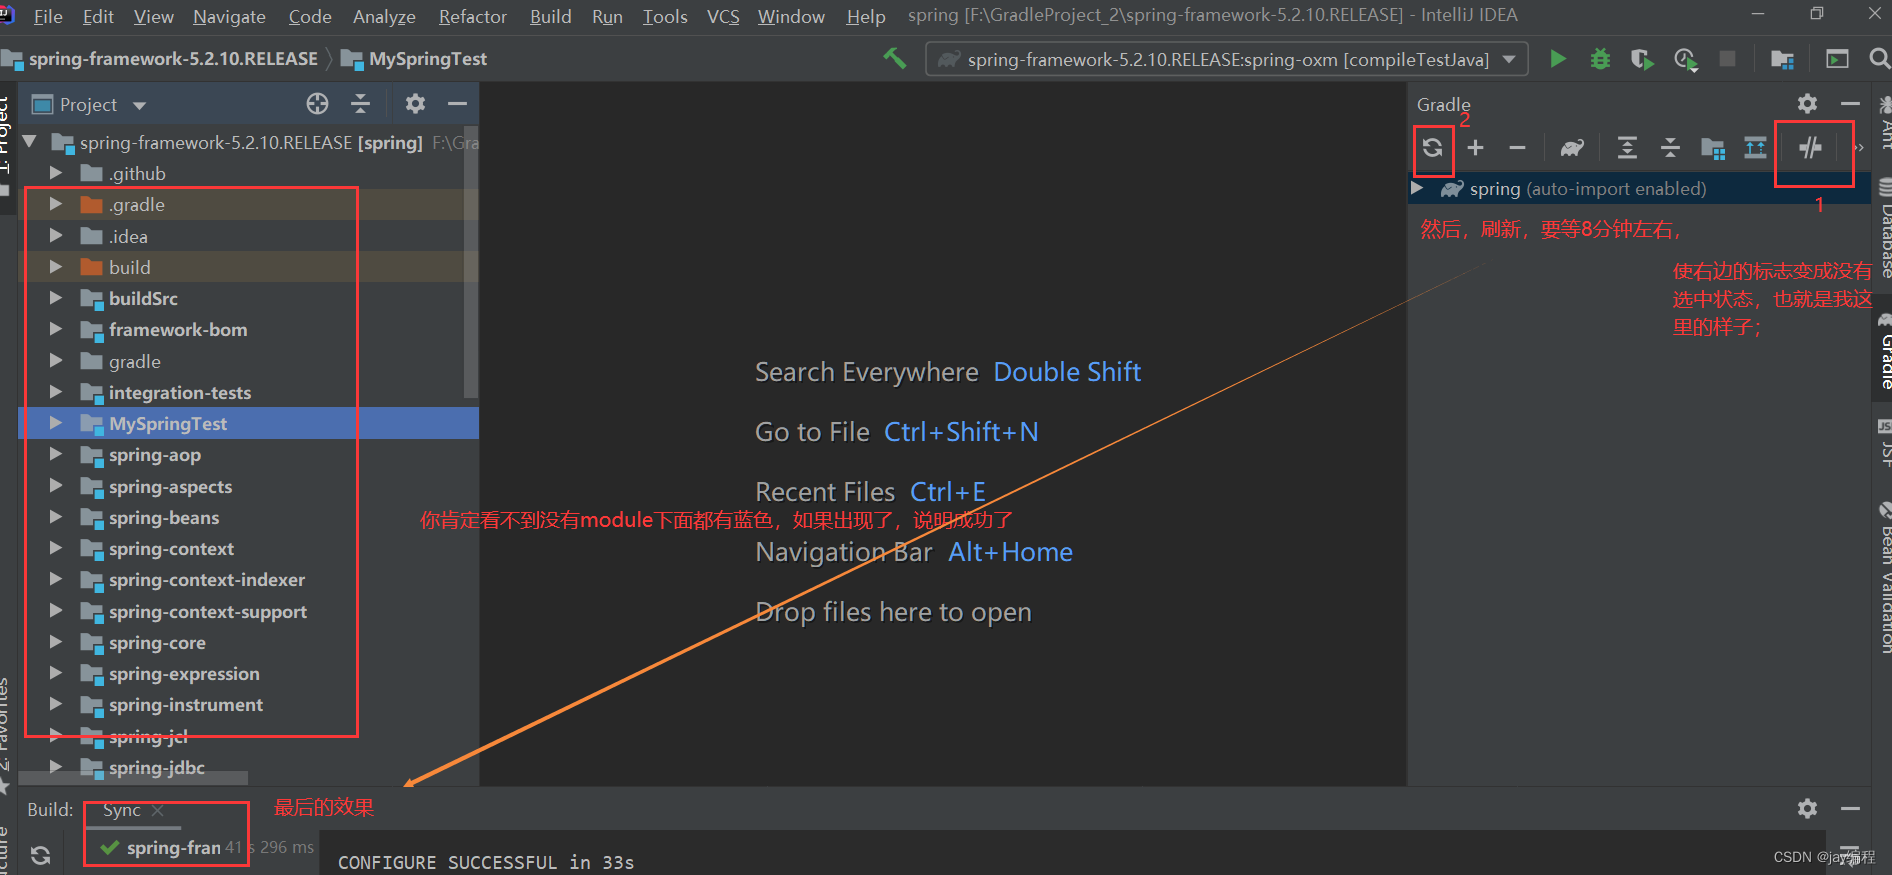Open the File menu
This screenshot has width=1892, height=875.
[48, 16]
